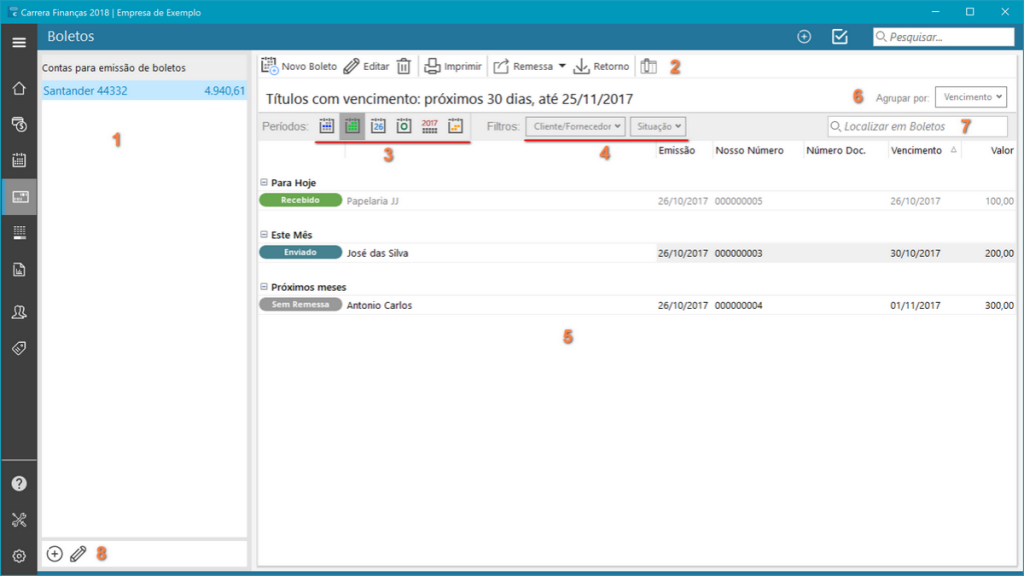
Task: Open the settings gear in sidebar
Action: (x=19, y=556)
